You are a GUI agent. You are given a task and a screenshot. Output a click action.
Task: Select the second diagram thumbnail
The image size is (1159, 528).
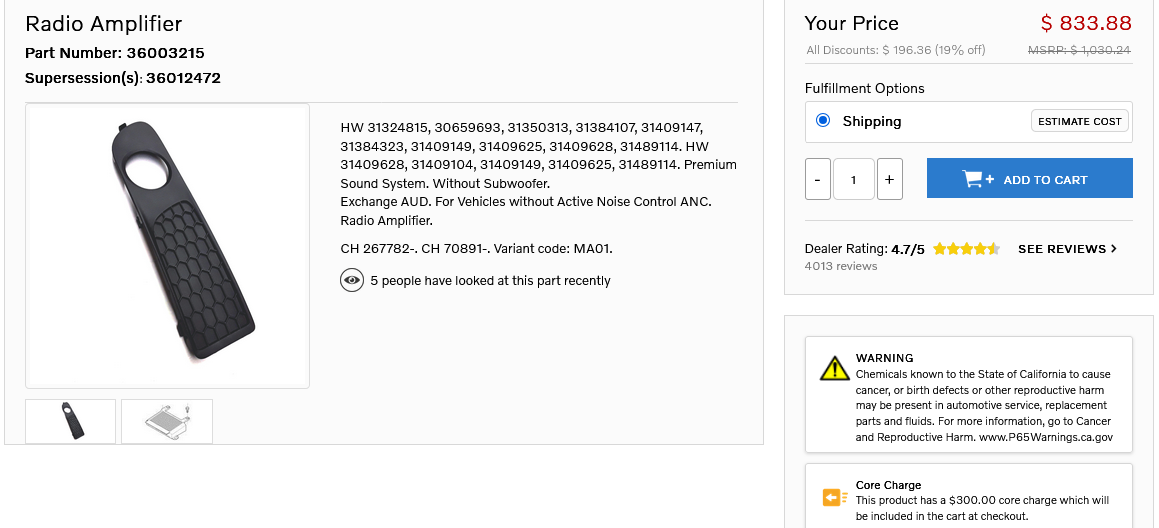click(x=166, y=421)
